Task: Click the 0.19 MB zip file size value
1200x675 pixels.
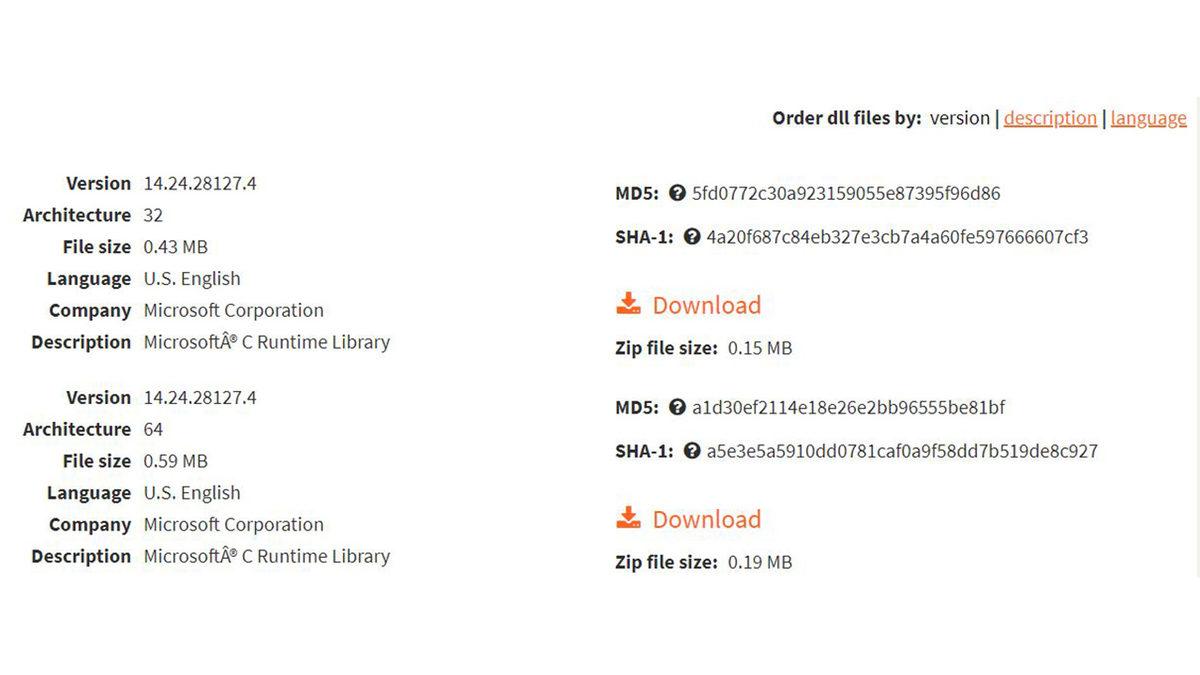Action: pyautogui.click(x=760, y=562)
